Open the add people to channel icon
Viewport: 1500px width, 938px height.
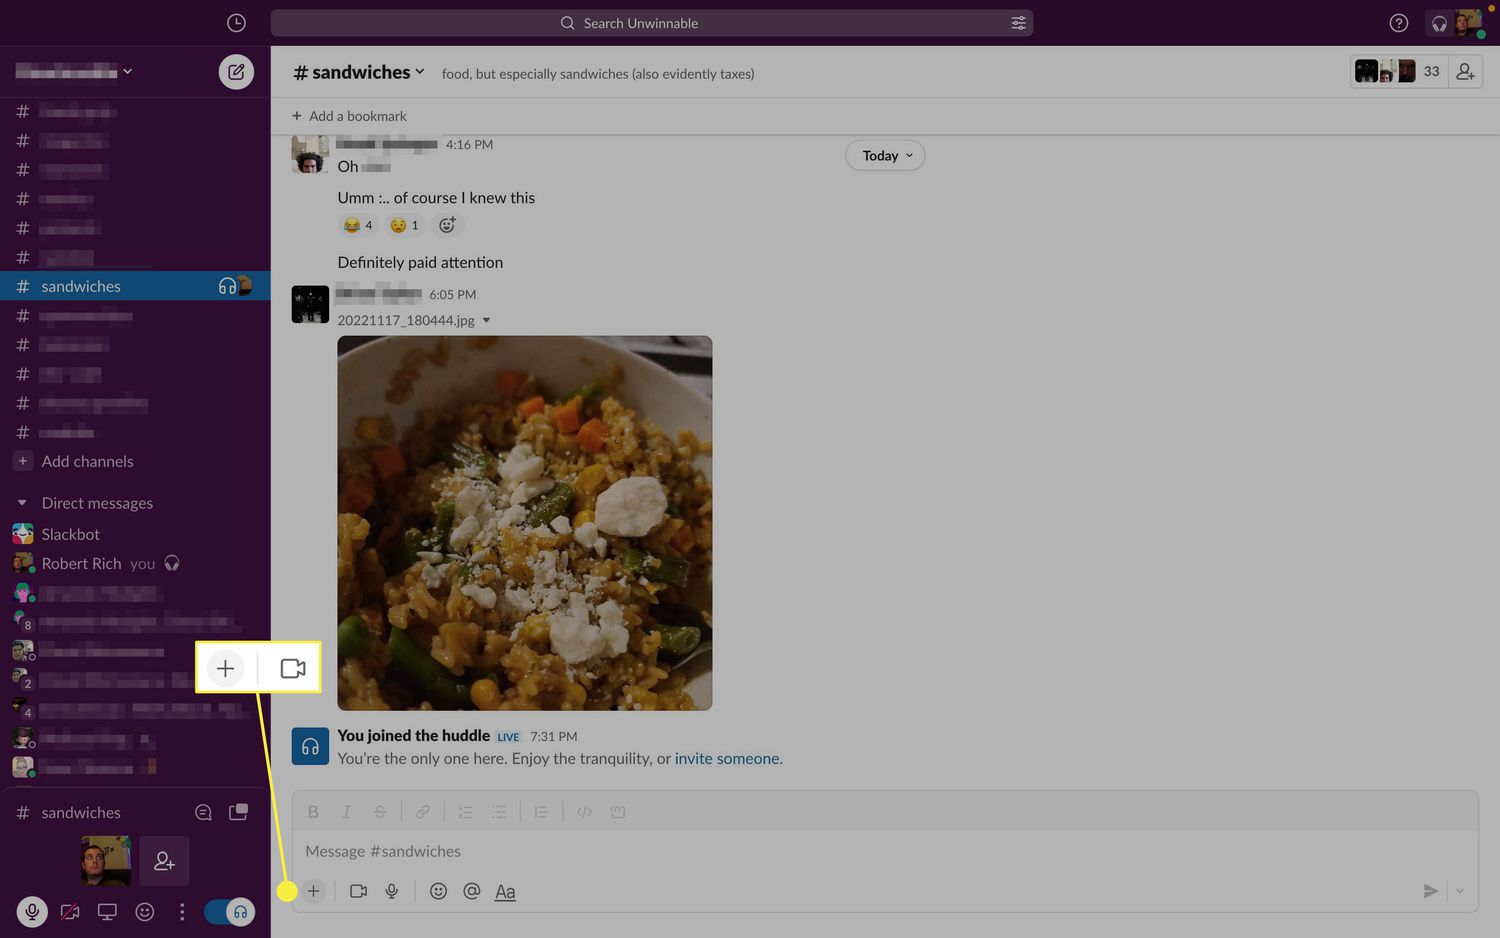(x=1465, y=72)
